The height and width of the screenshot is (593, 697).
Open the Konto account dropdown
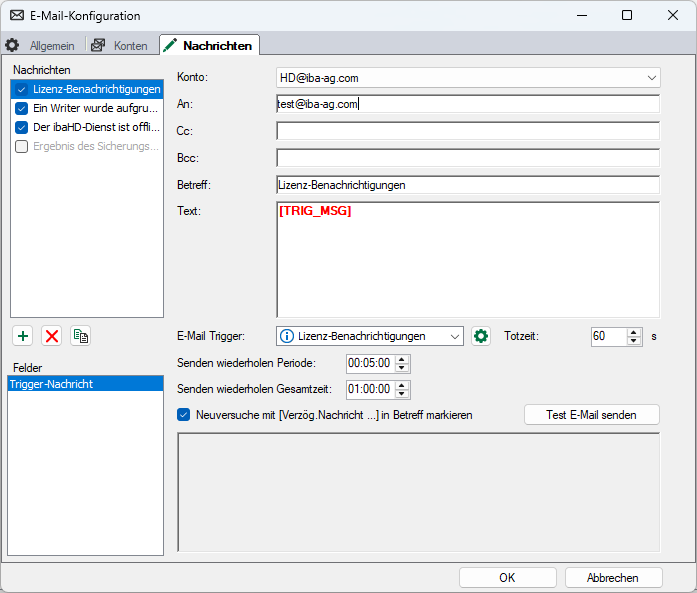pyautogui.click(x=652, y=78)
